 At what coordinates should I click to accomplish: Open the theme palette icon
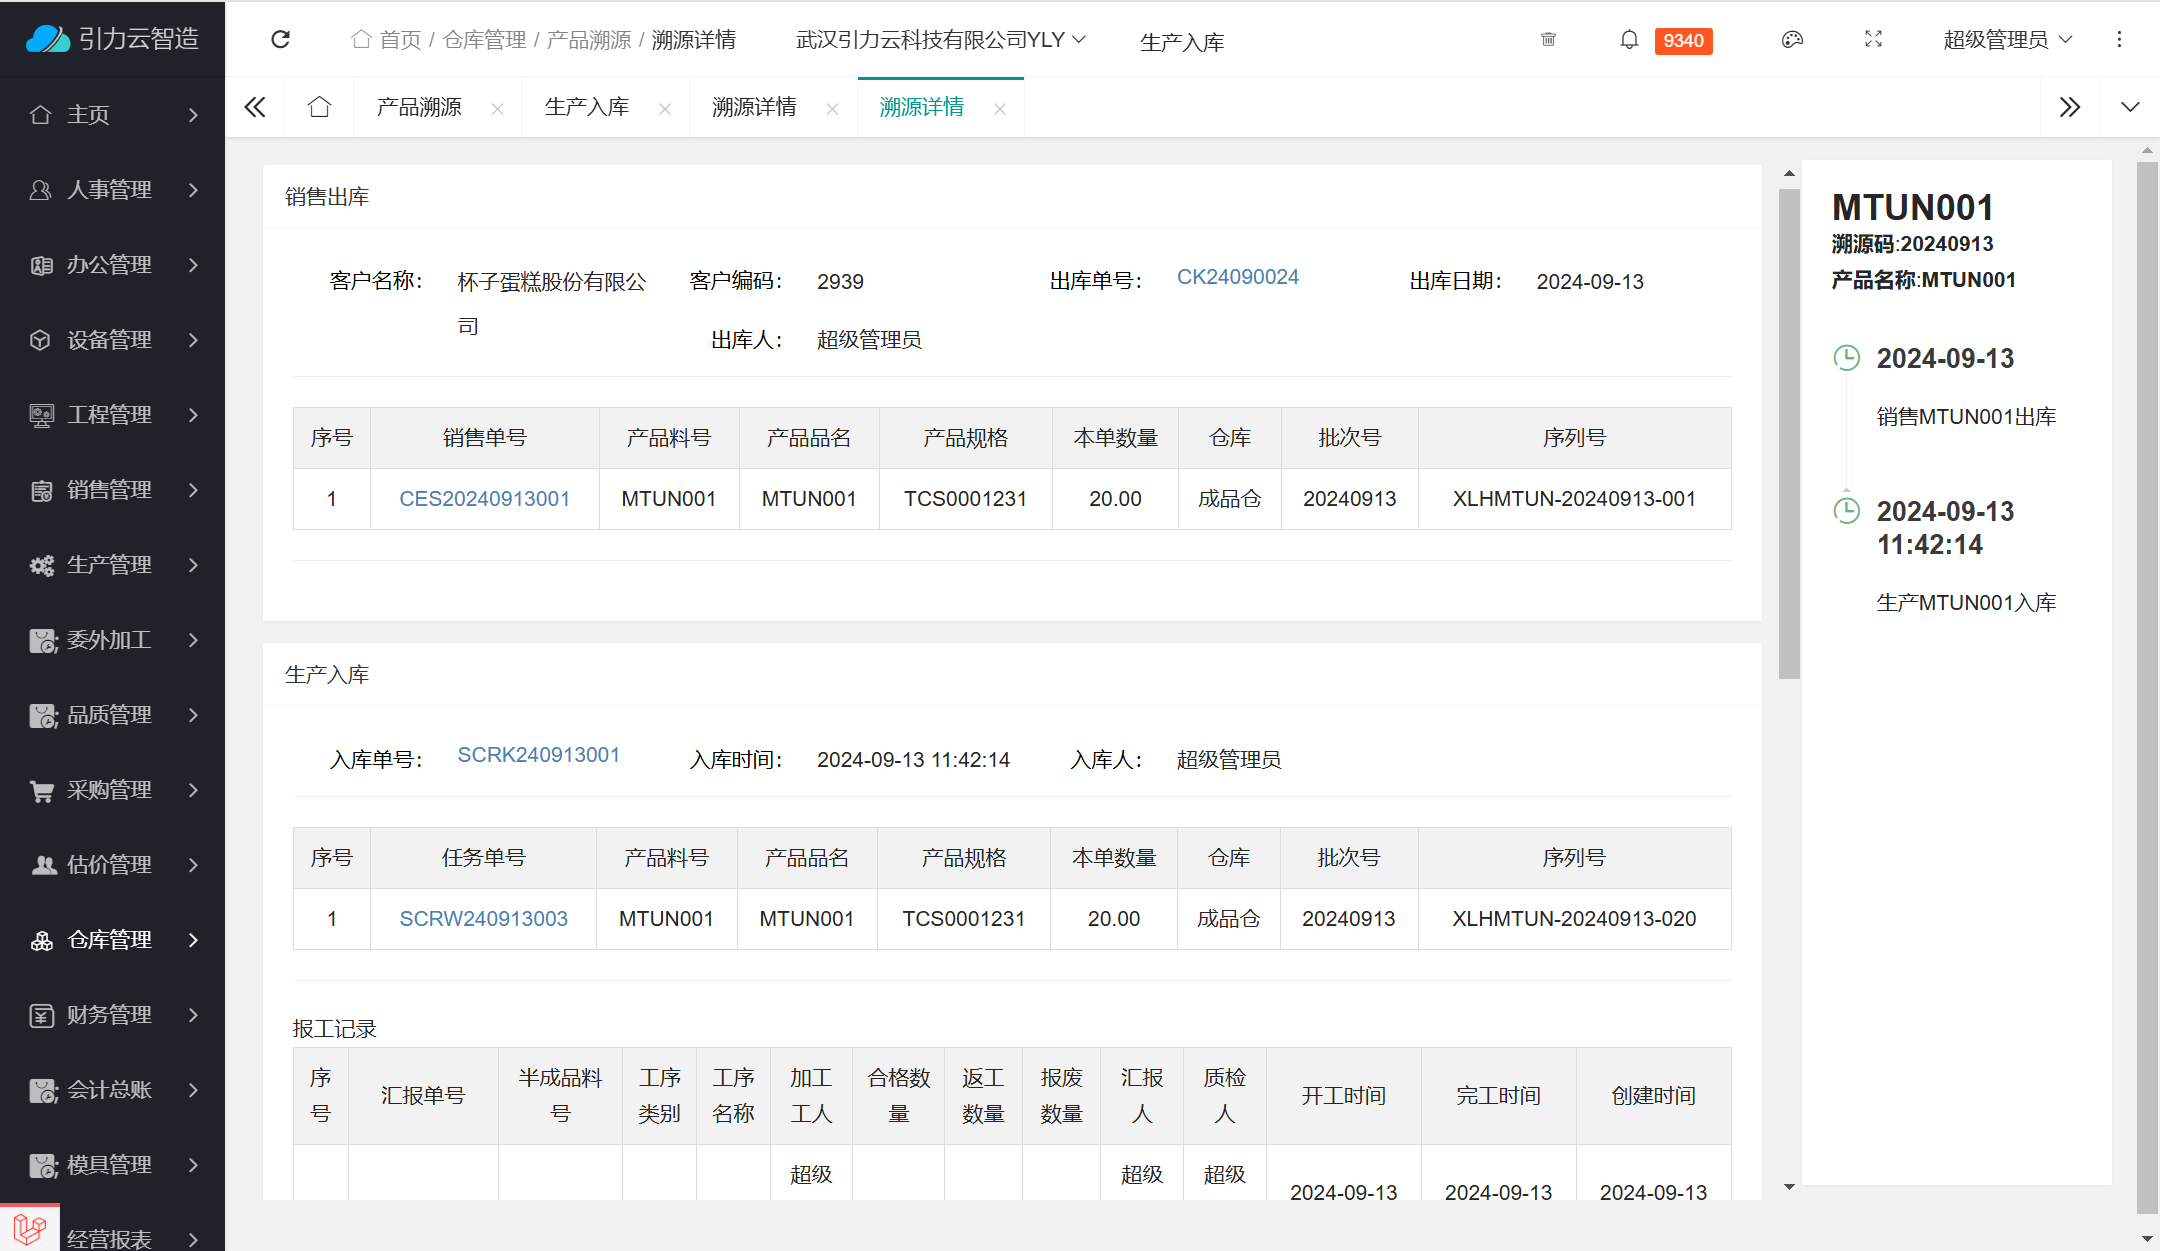(1792, 39)
